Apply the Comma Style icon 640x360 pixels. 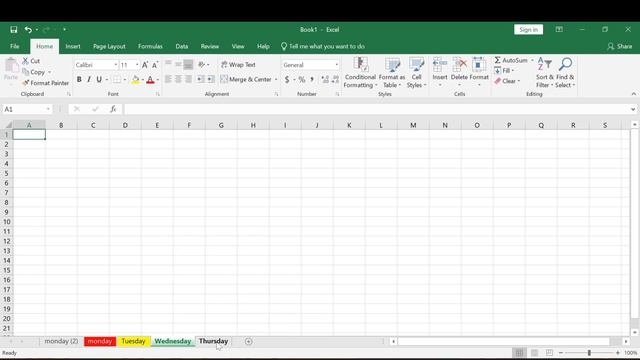[x=312, y=80]
